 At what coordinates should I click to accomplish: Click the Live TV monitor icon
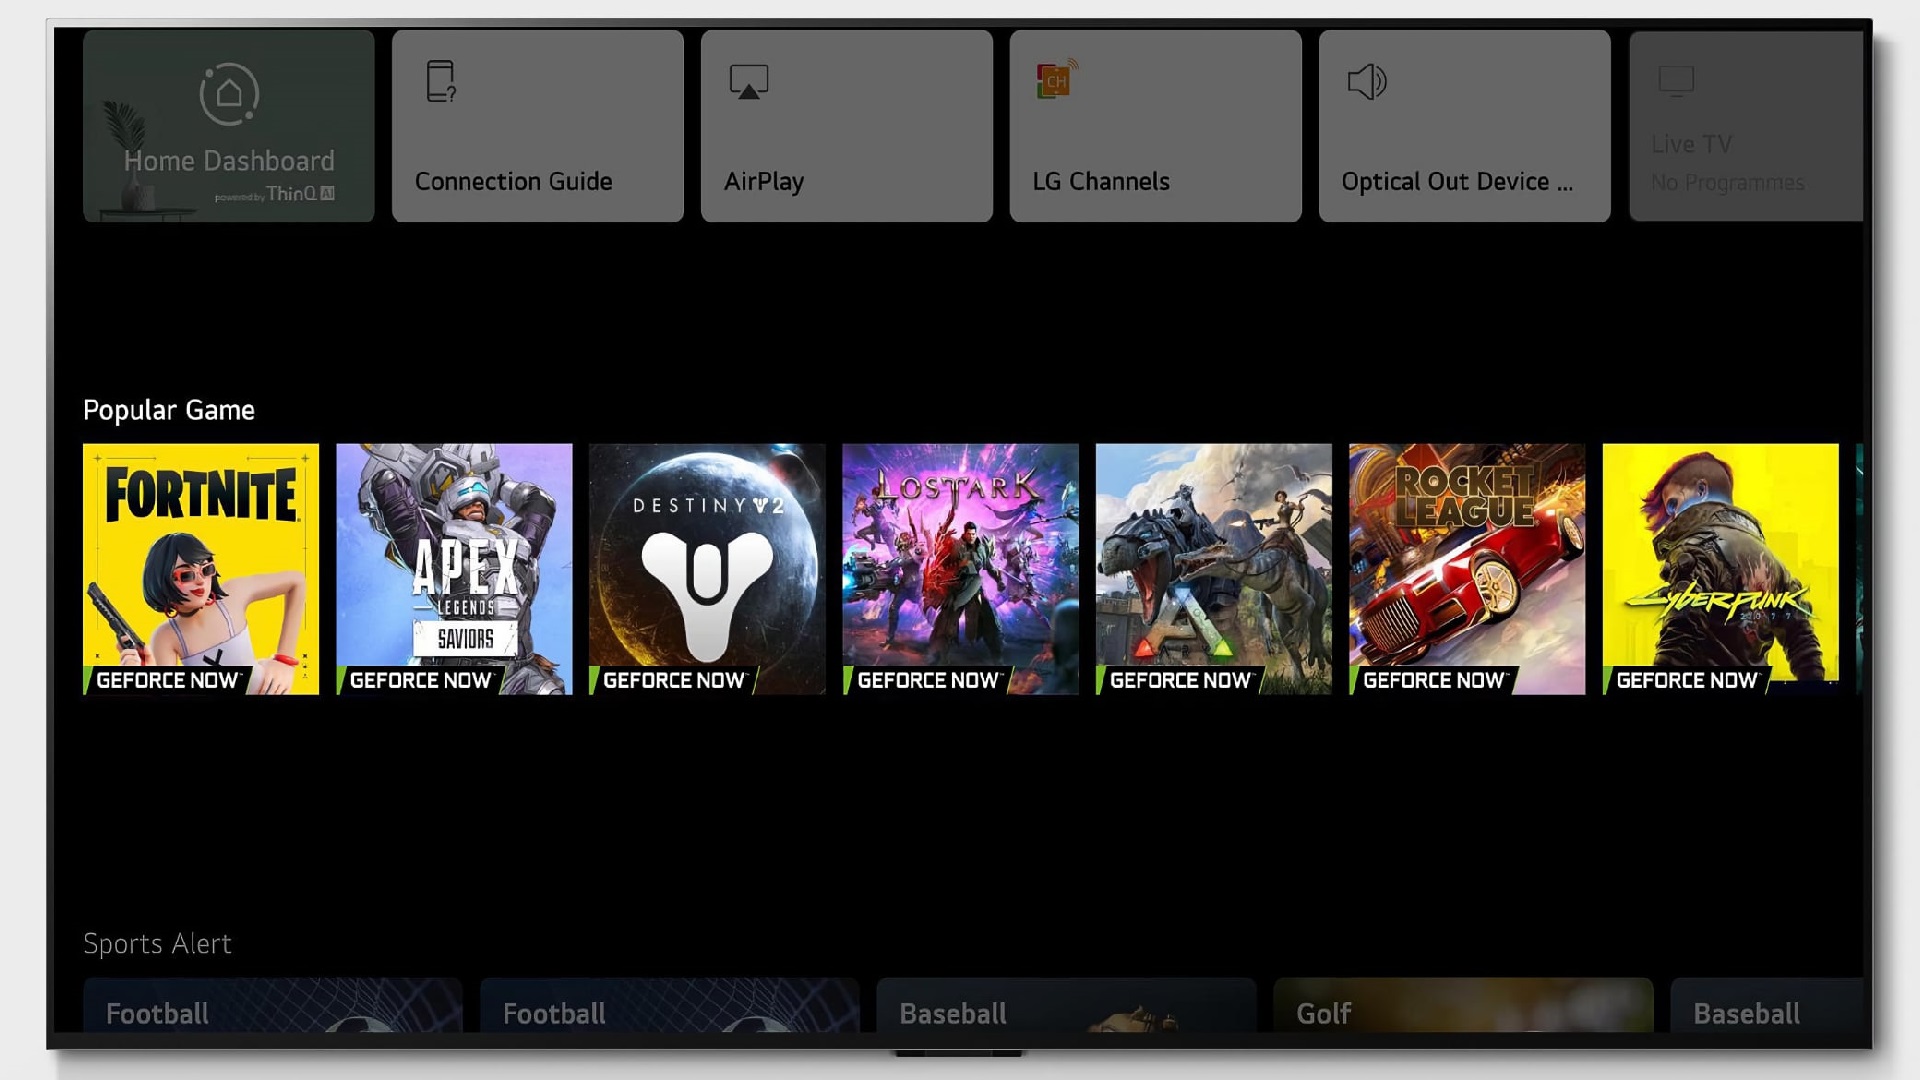click(x=1676, y=81)
